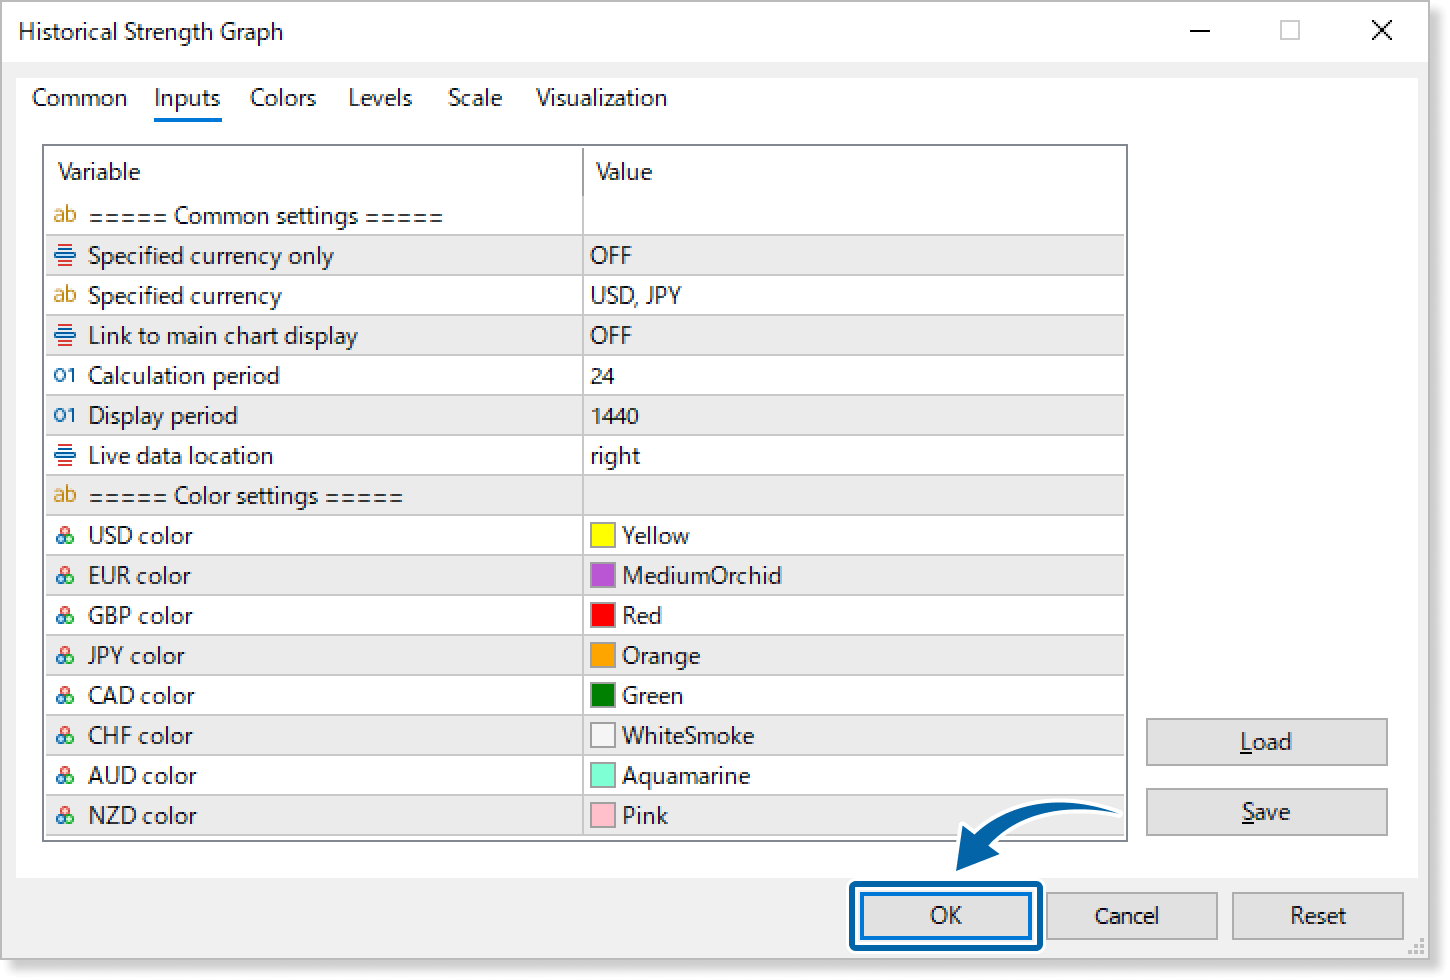Image resolution: width=1450 pixels, height=980 pixels.
Task: Click the Aquamarine color swatch for AUD
Action: tap(603, 775)
